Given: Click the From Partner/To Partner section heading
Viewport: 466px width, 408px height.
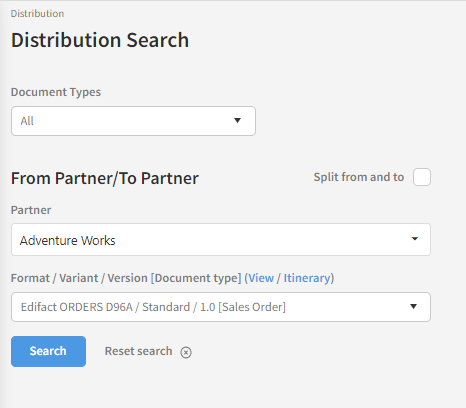Looking at the screenshot, I should 105,178.
